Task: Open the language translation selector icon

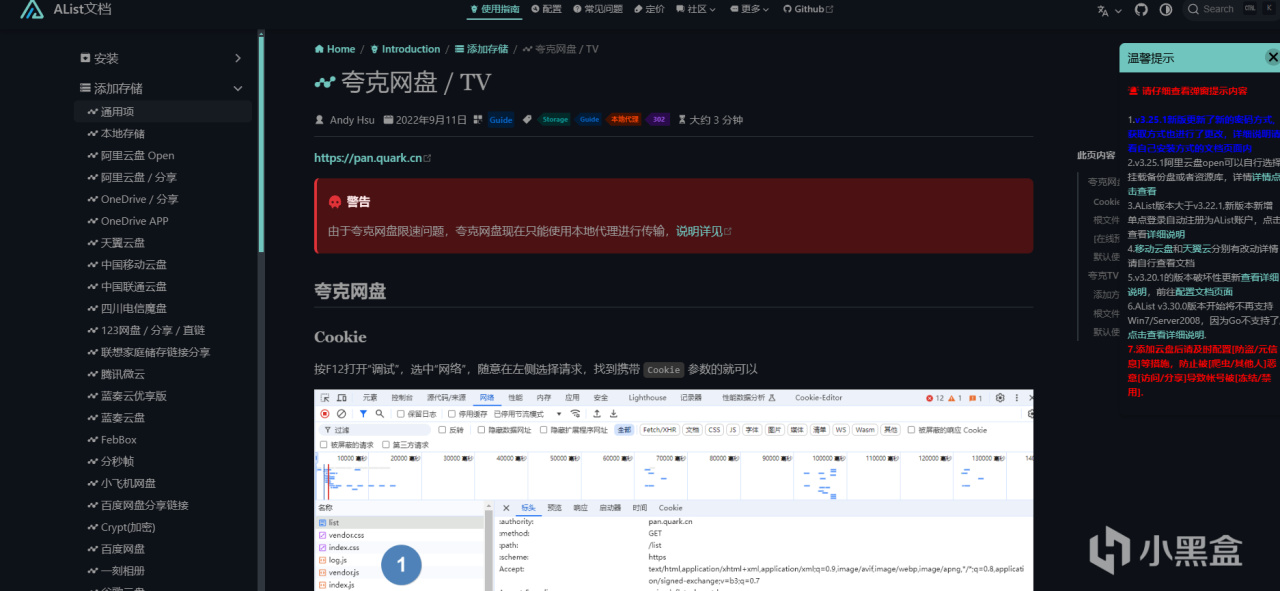Action: [x=1103, y=9]
